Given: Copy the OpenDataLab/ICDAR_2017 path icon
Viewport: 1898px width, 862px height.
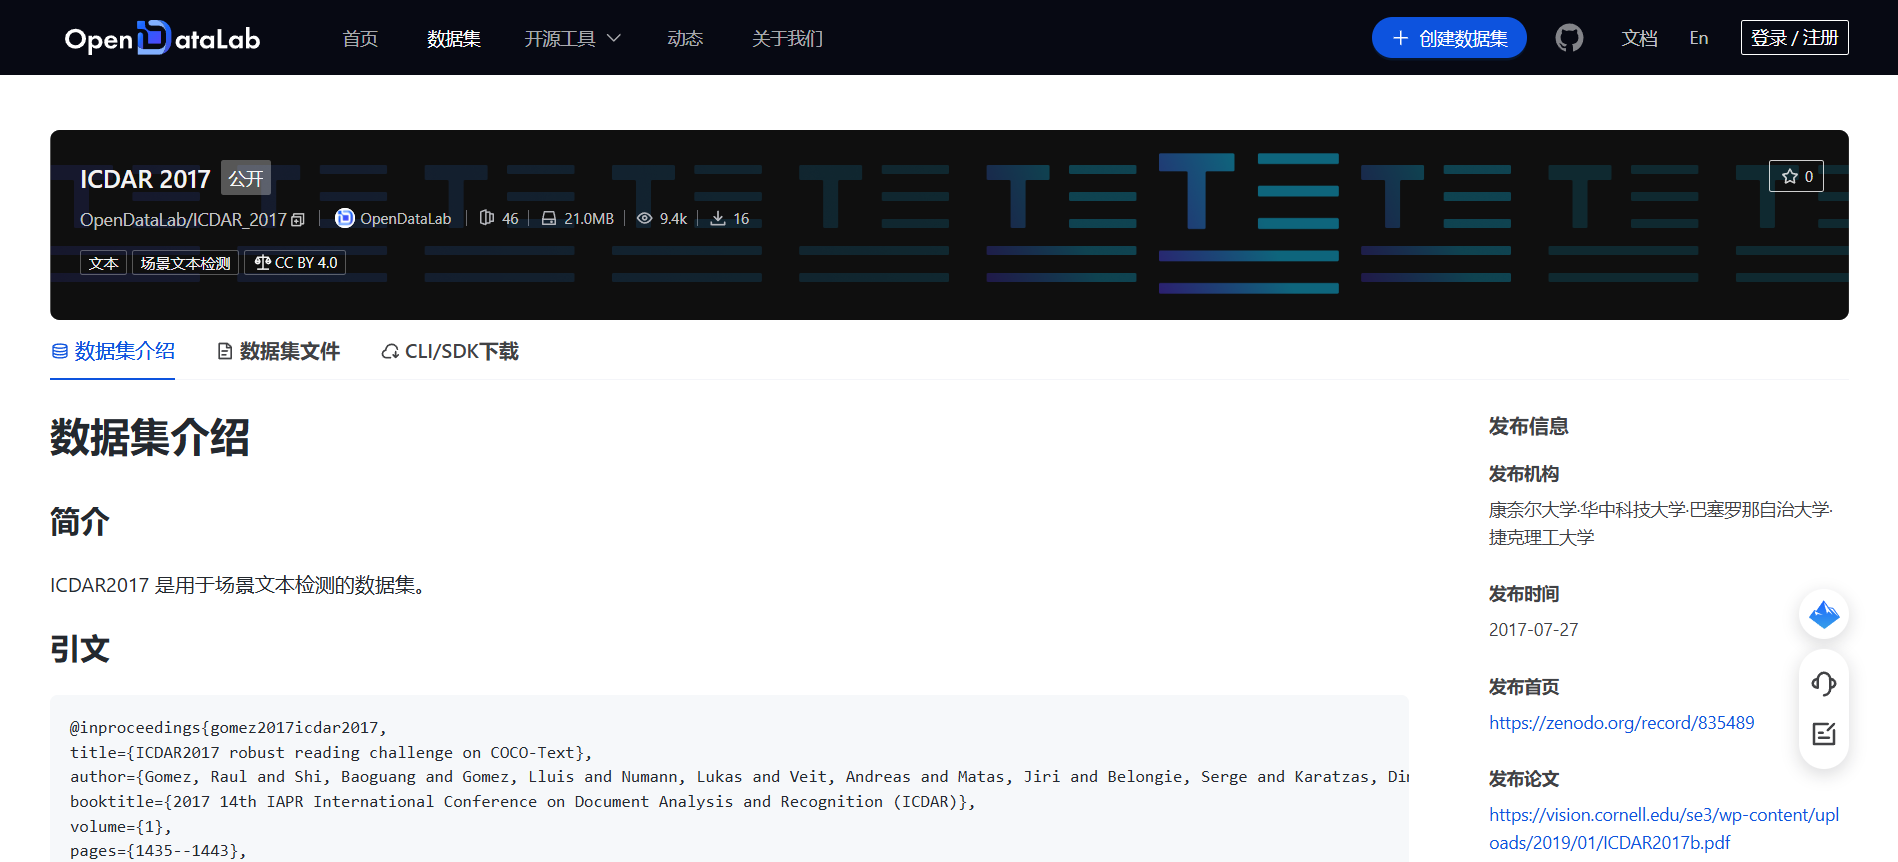Looking at the screenshot, I should click(x=298, y=220).
